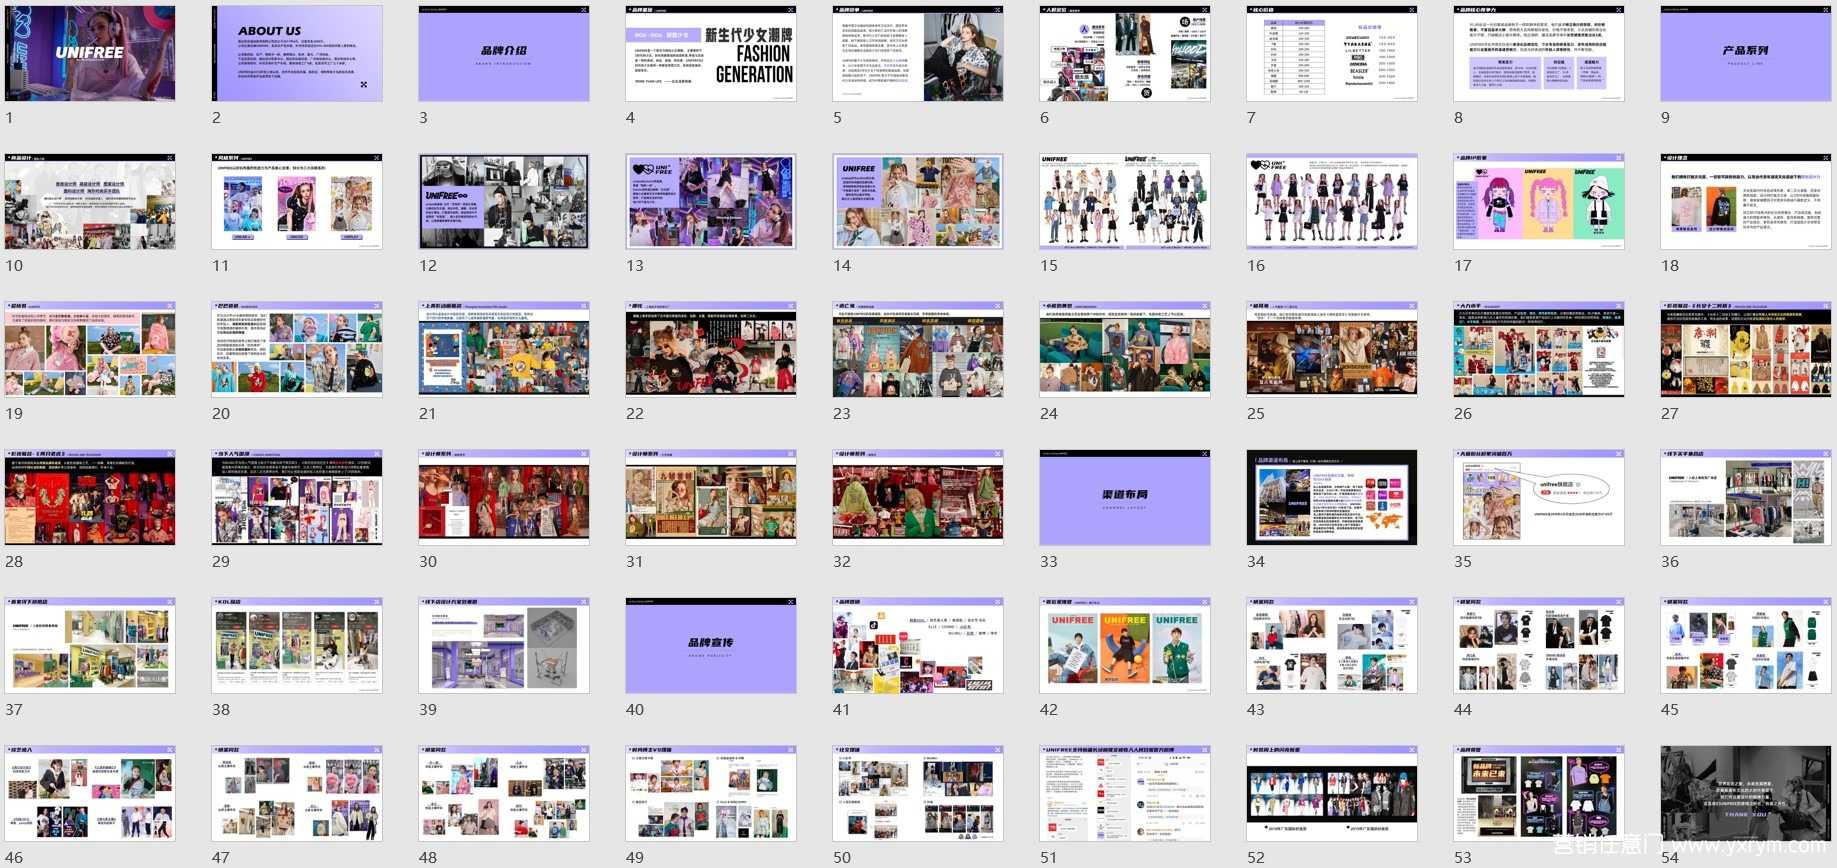The width and height of the screenshot is (1837, 868).
Task: Select slide 38 thumbnail
Action: [x=297, y=645]
